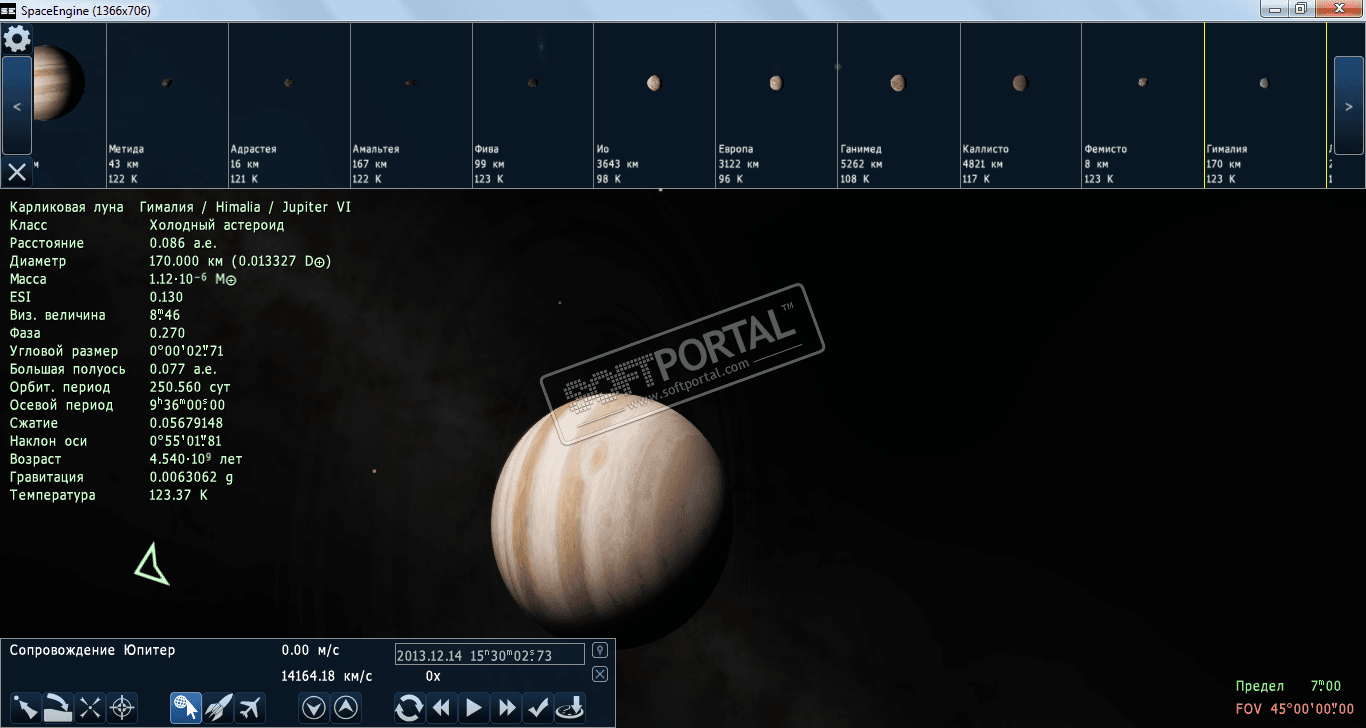The height and width of the screenshot is (728, 1366).
Task: Click the '14164.18 км/с' speed readout
Action: (x=327, y=676)
